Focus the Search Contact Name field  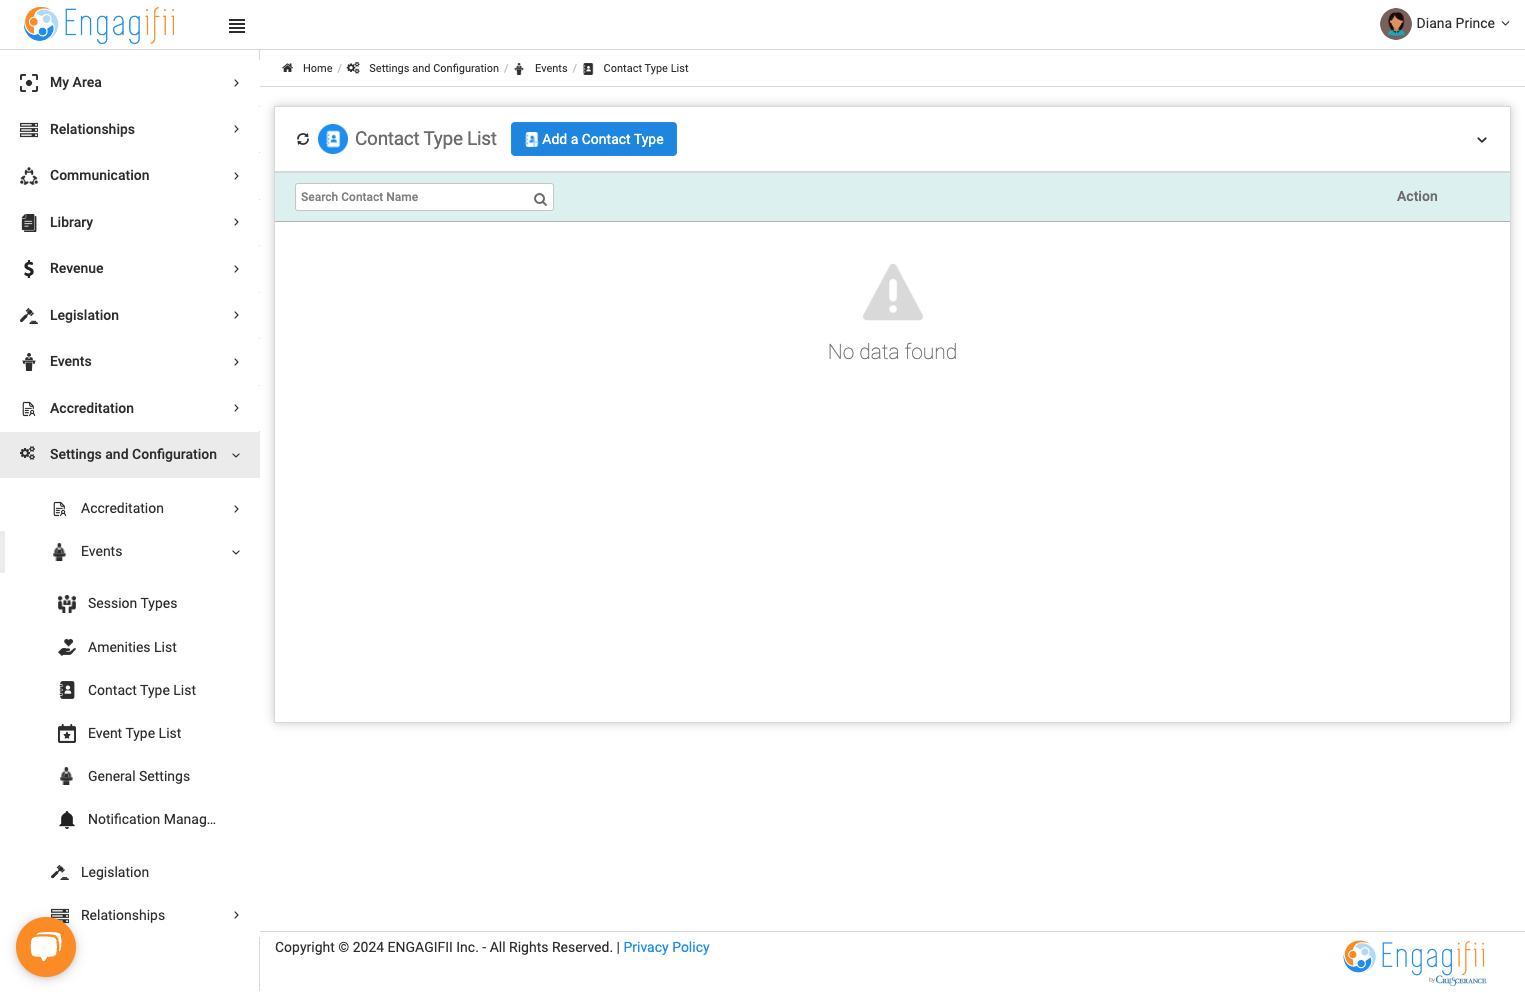tap(425, 197)
